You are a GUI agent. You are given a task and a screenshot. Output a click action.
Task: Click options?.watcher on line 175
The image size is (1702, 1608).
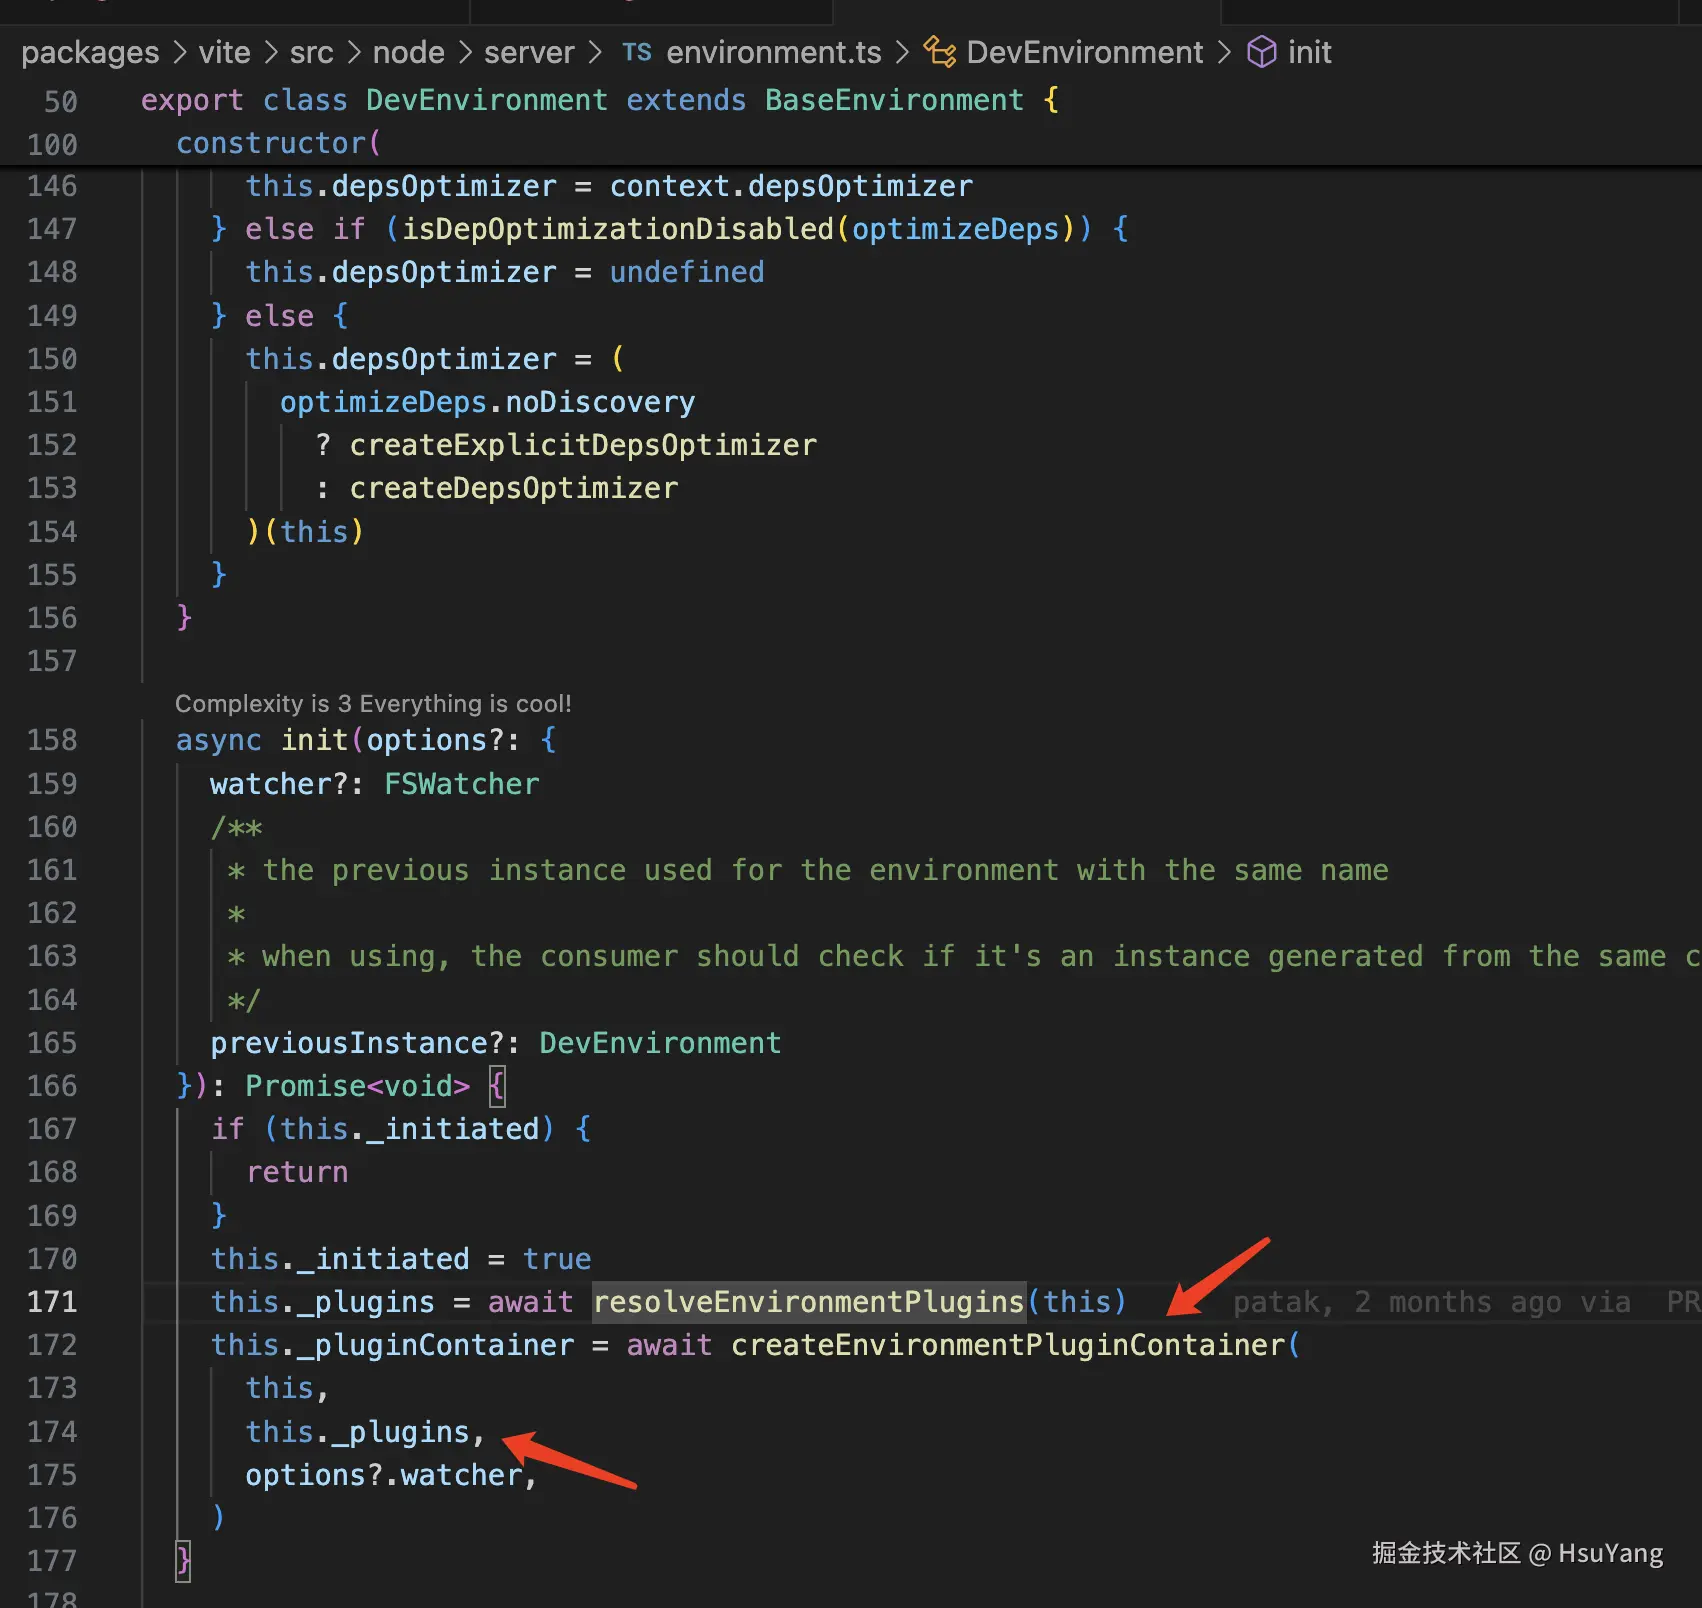click(x=384, y=1475)
